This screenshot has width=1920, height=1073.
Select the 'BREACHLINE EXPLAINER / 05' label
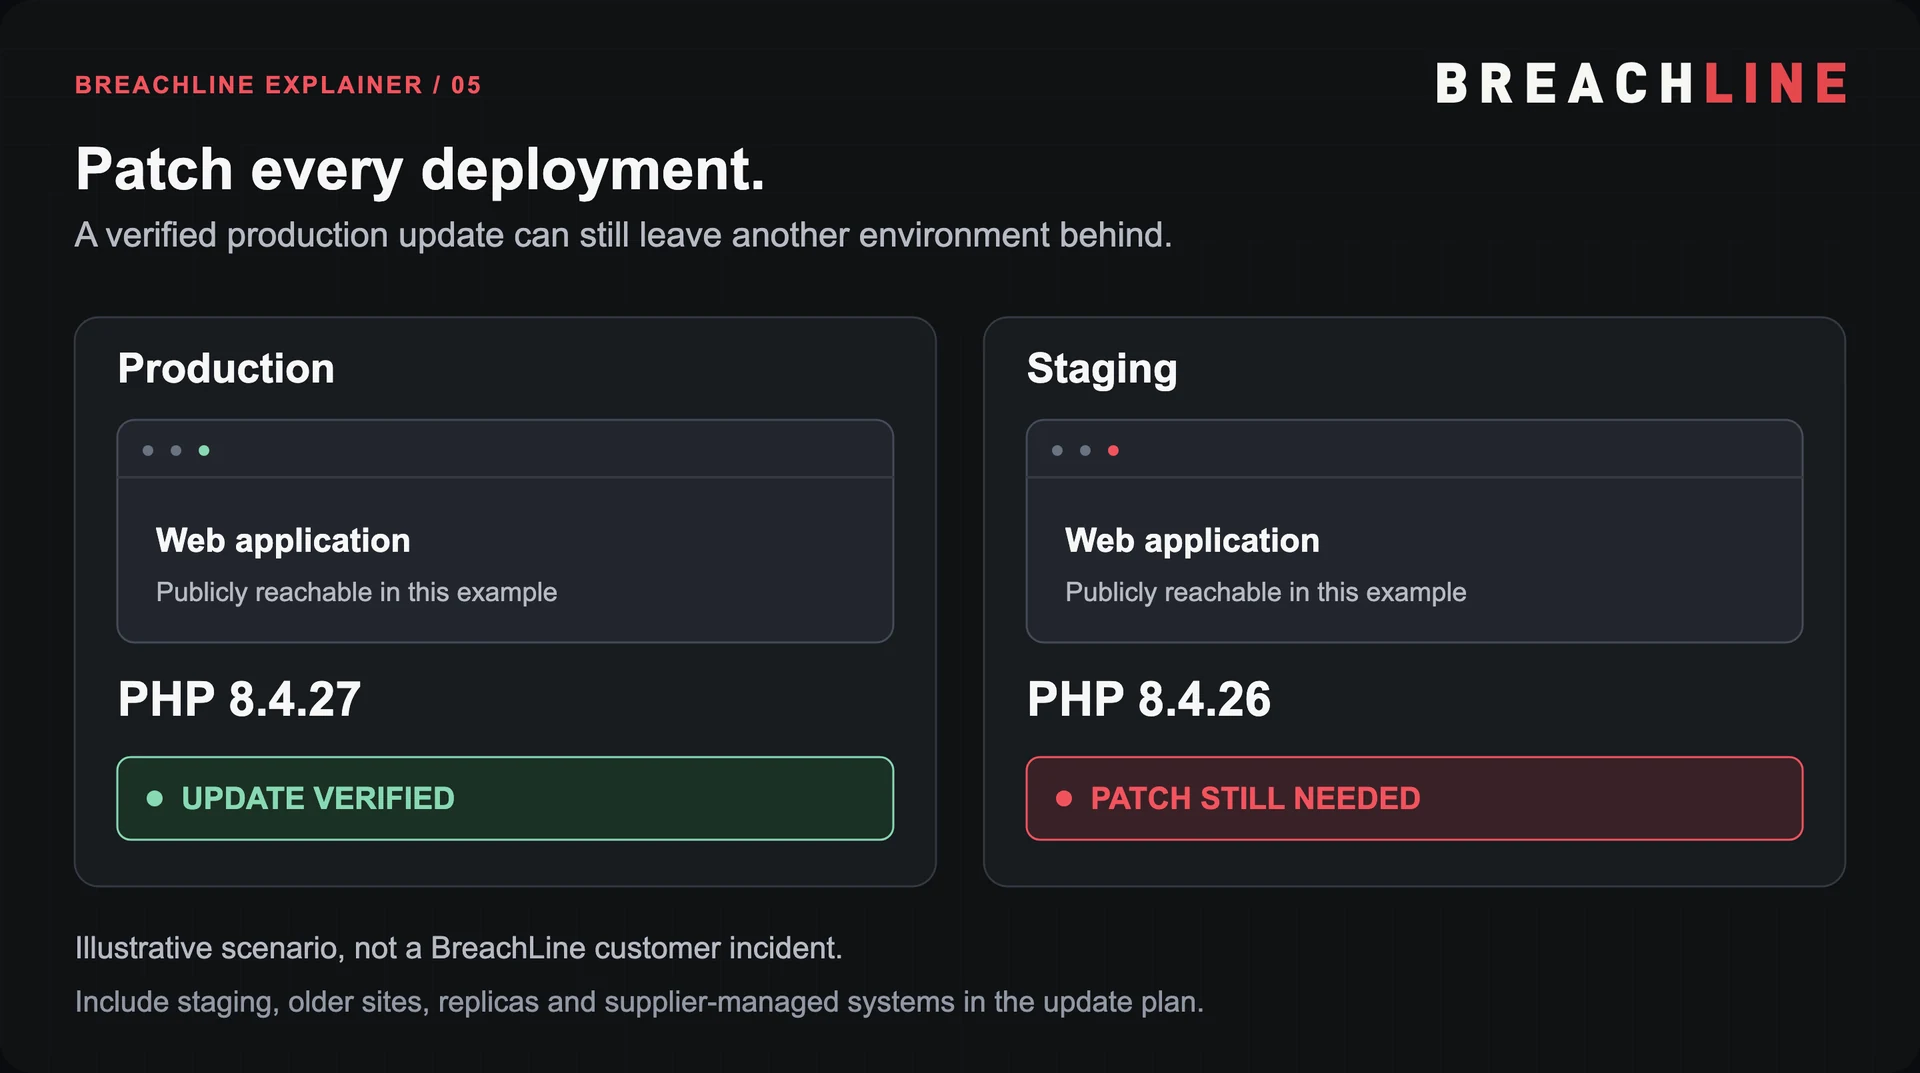[278, 85]
